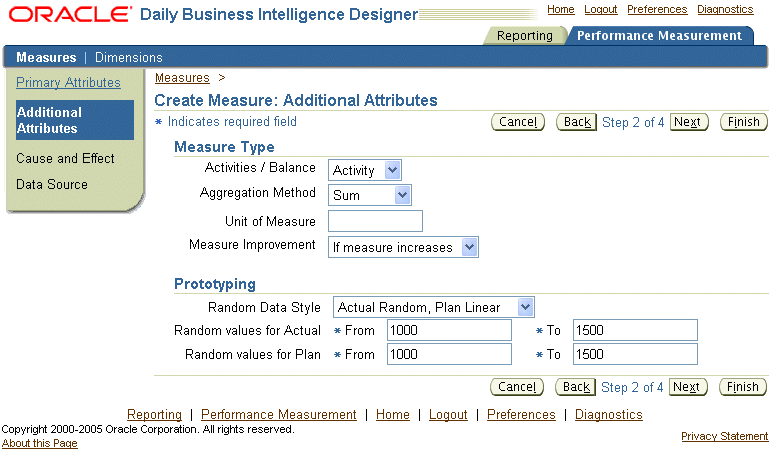Select the Performance Measurement tab
Image resolution: width=772 pixels, height=452 pixels.
tap(659, 36)
